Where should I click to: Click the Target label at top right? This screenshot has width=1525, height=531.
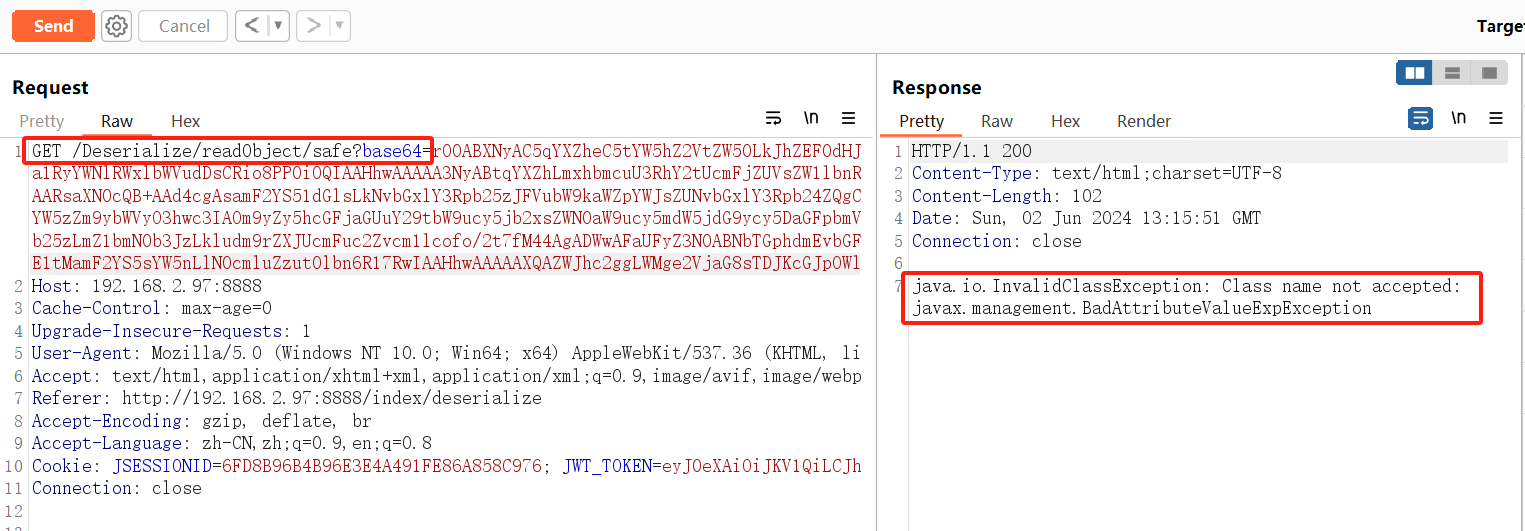(x=1500, y=27)
